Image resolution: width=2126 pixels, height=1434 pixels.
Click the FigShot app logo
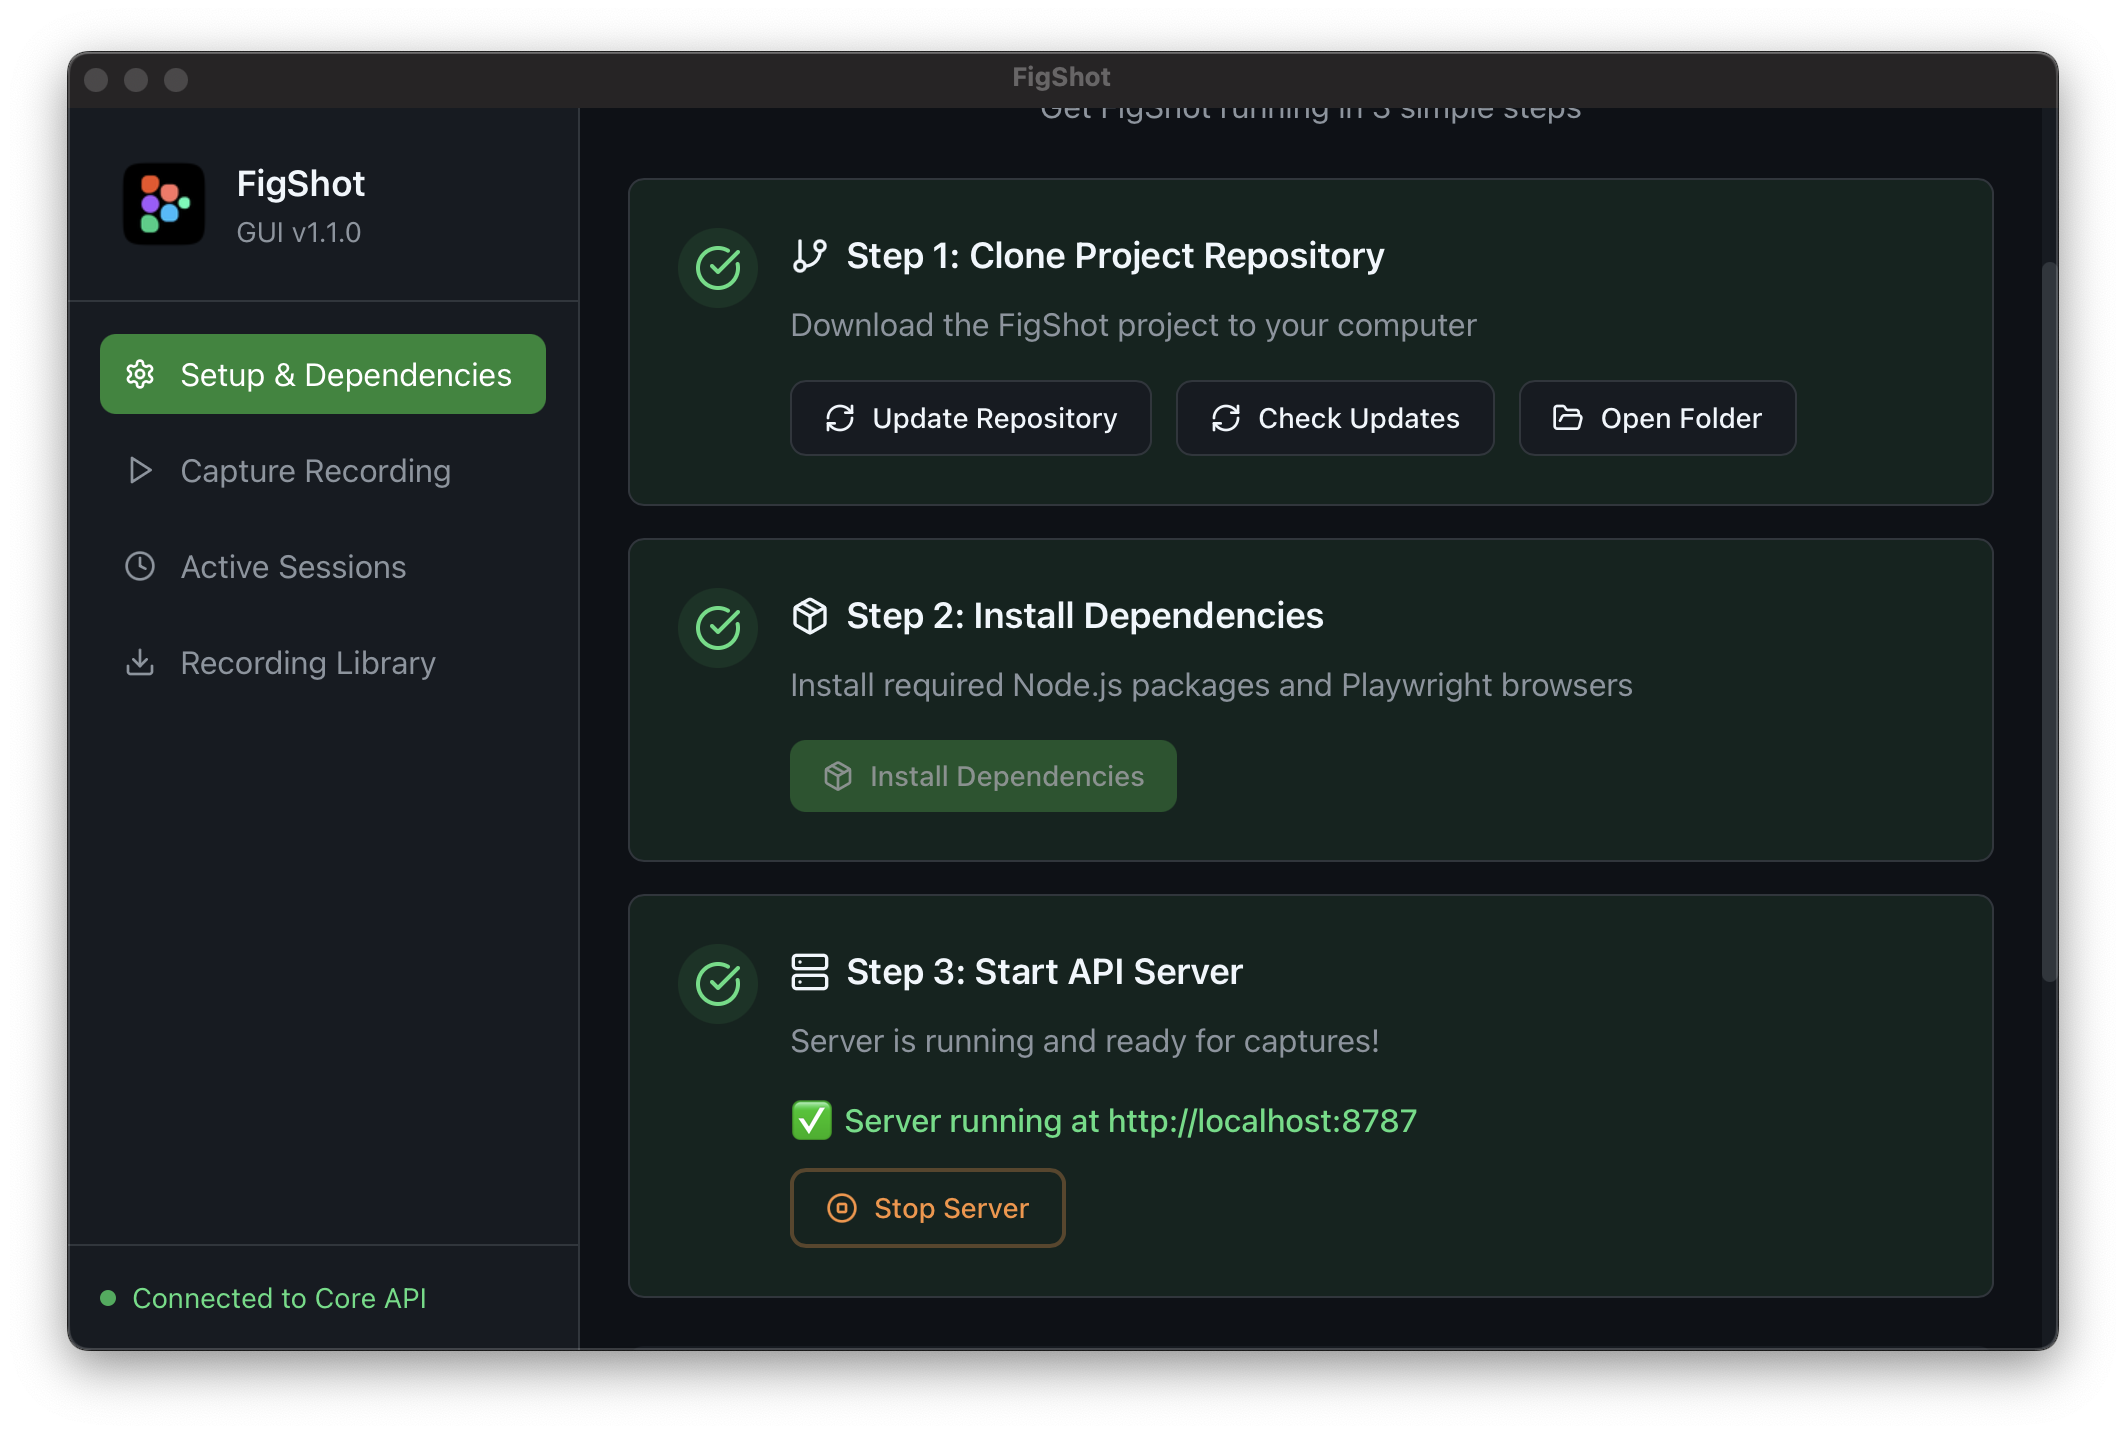point(163,204)
